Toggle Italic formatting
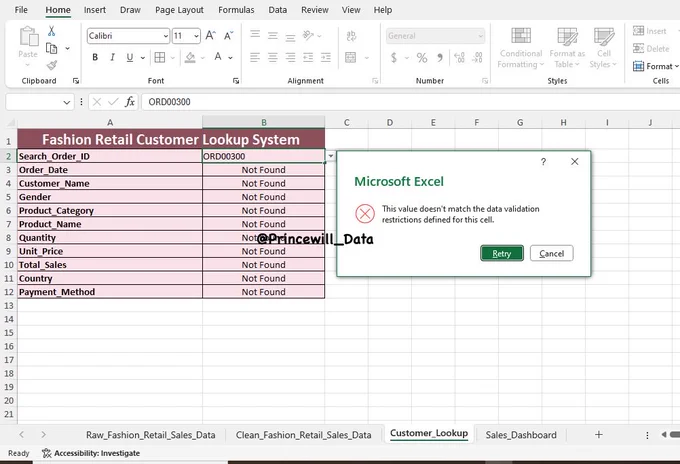The image size is (680, 464). (x=112, y=57)
